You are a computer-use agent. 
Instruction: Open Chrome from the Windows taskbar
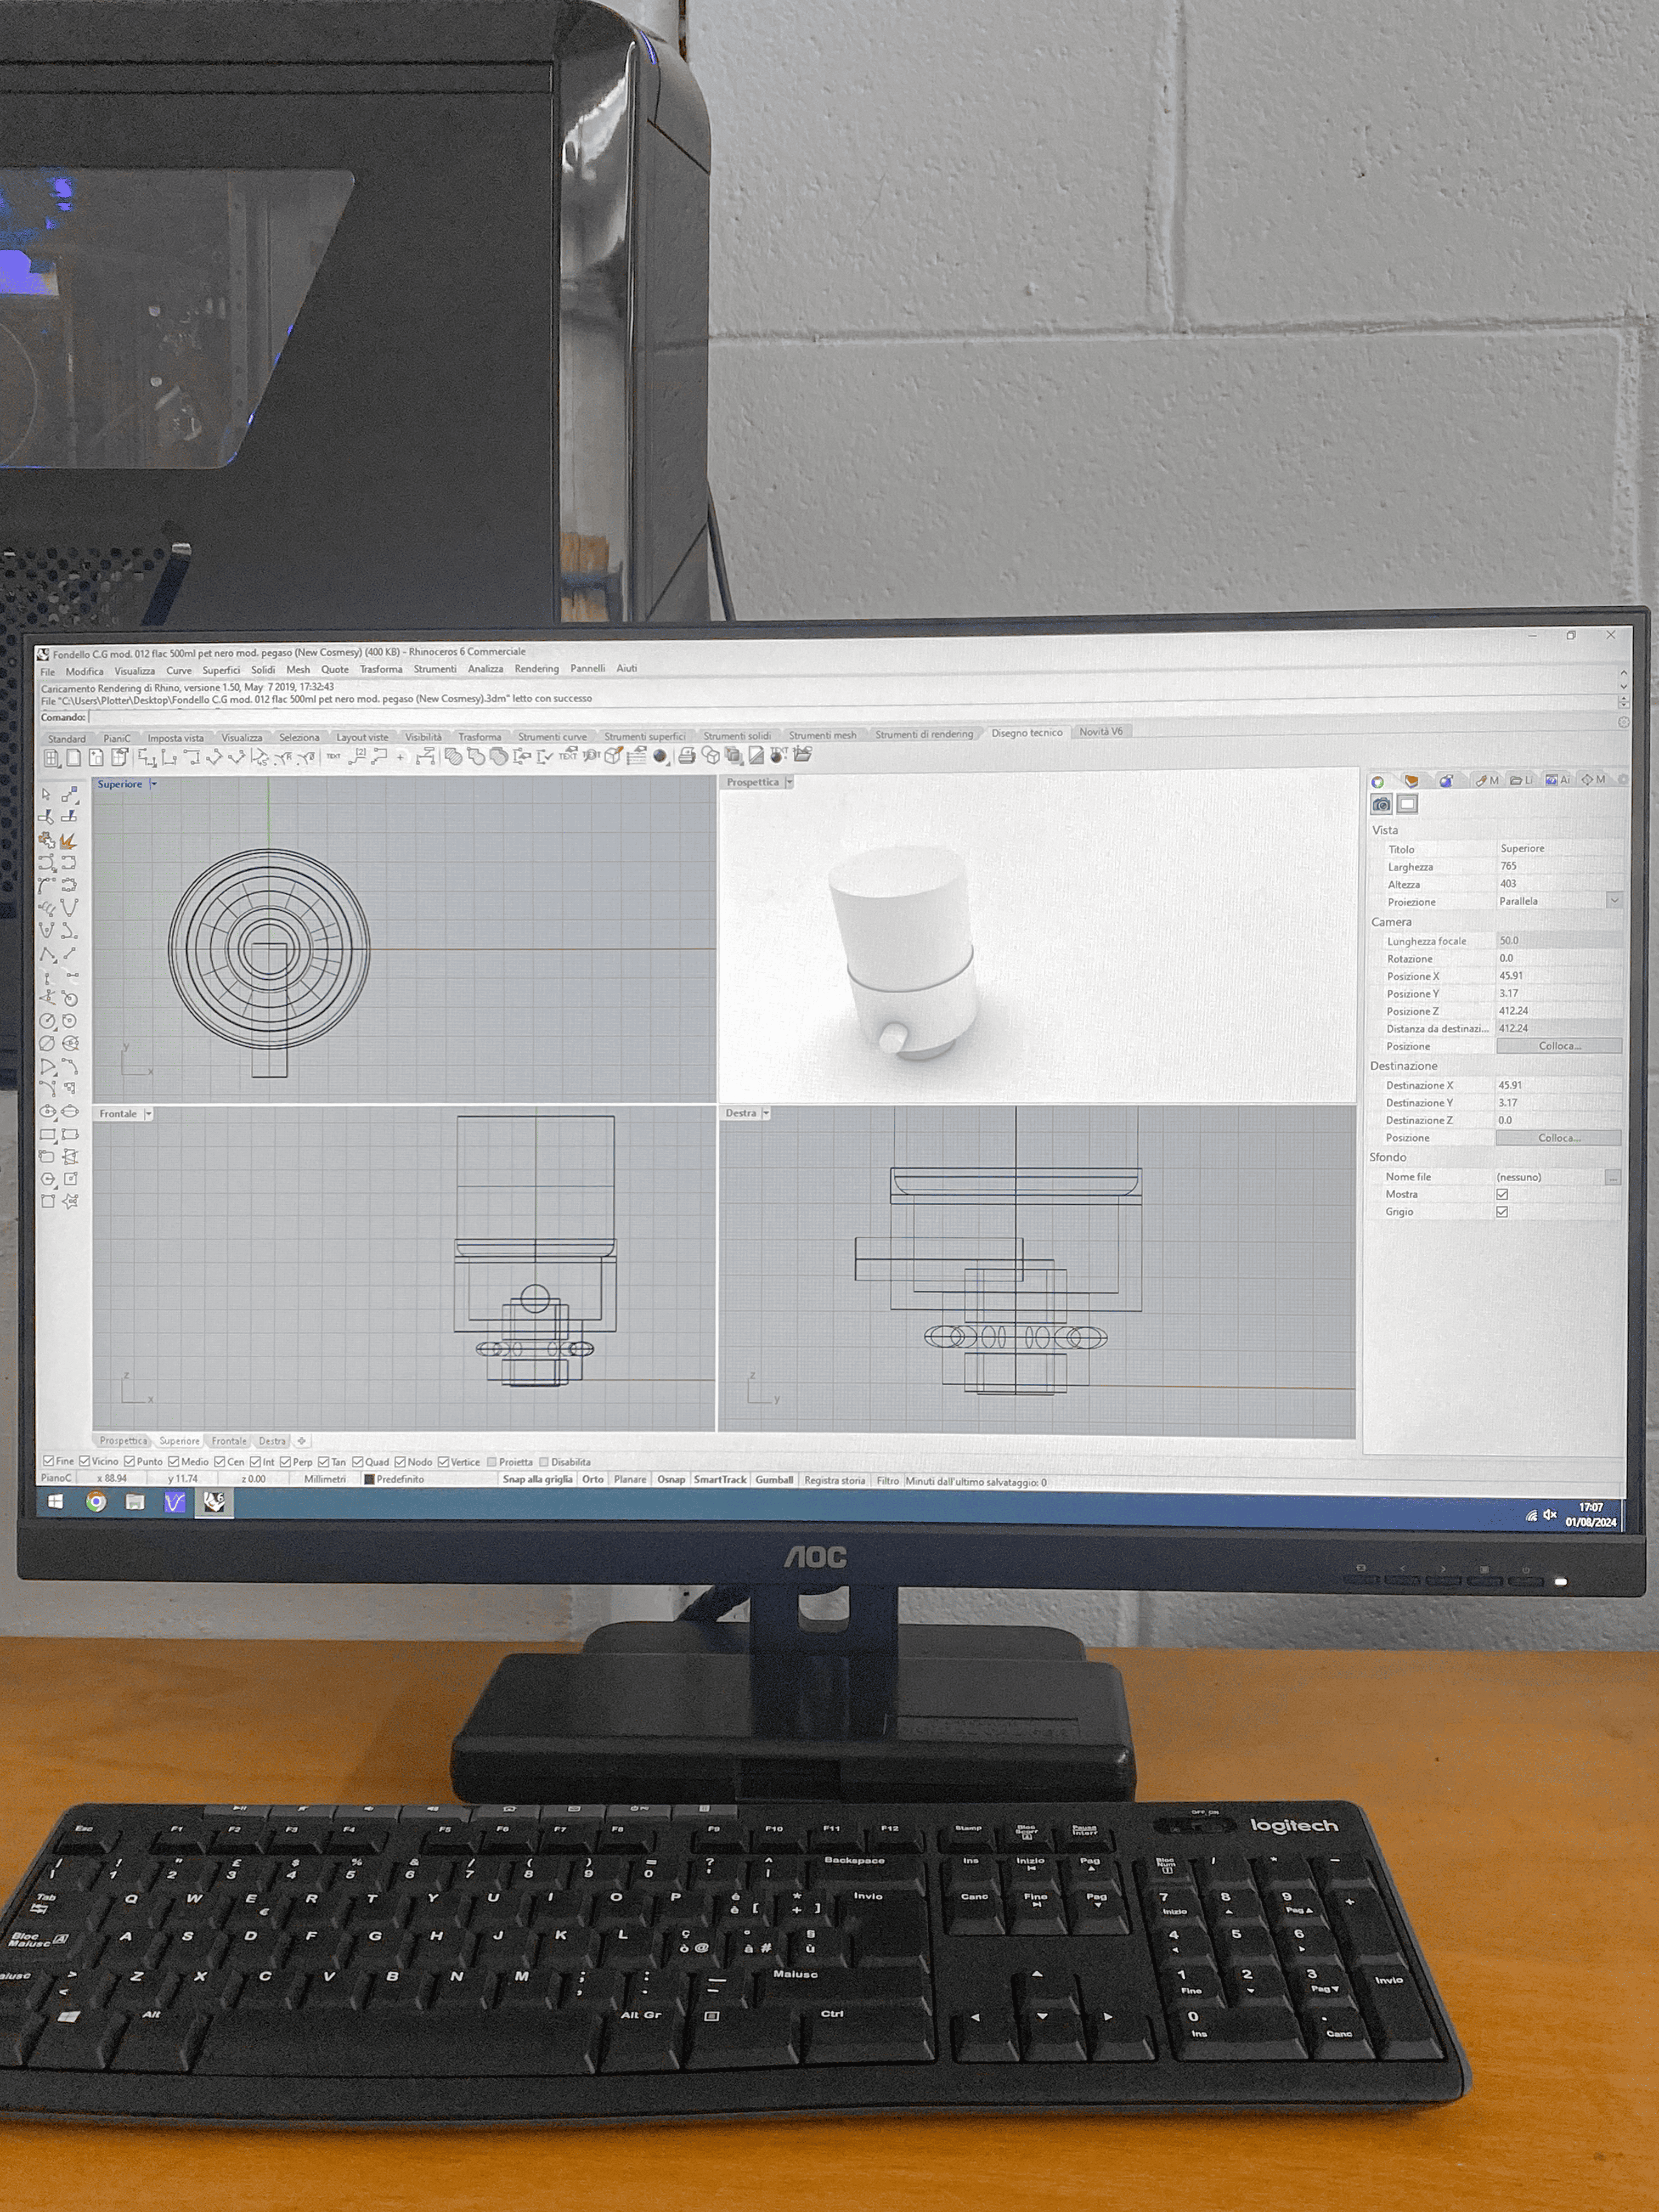96,1501
